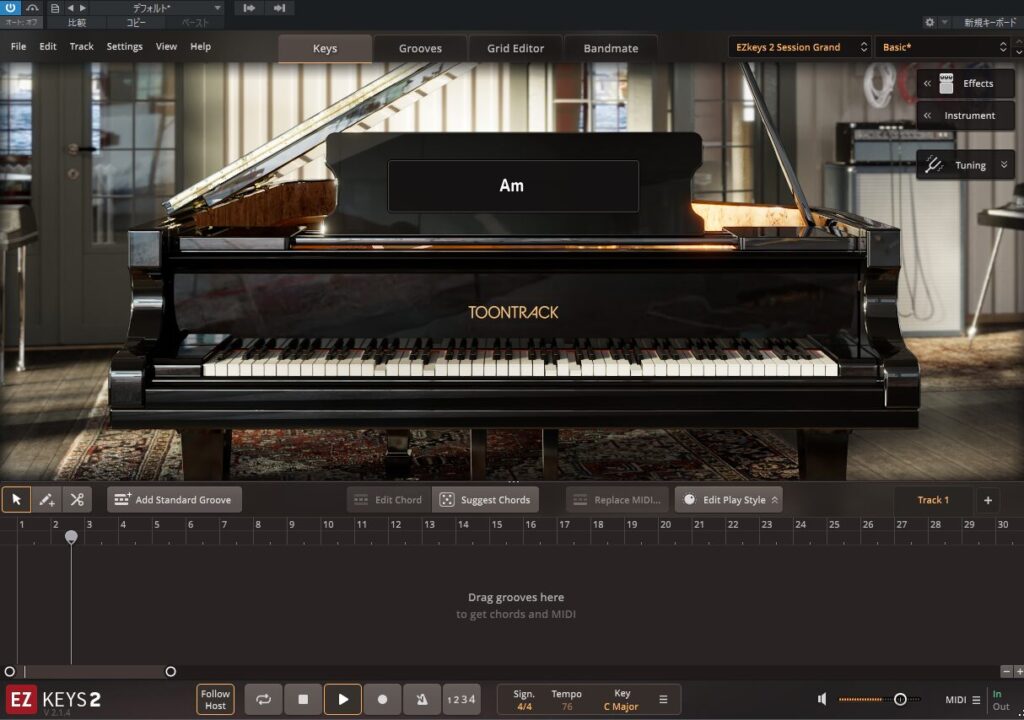Click the metronome icon

coord(421,699)
